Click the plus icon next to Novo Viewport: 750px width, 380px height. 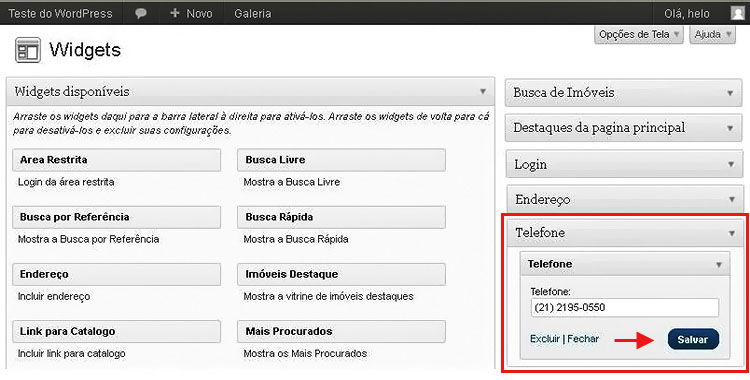pyautogui.click(x=175, y=13)
